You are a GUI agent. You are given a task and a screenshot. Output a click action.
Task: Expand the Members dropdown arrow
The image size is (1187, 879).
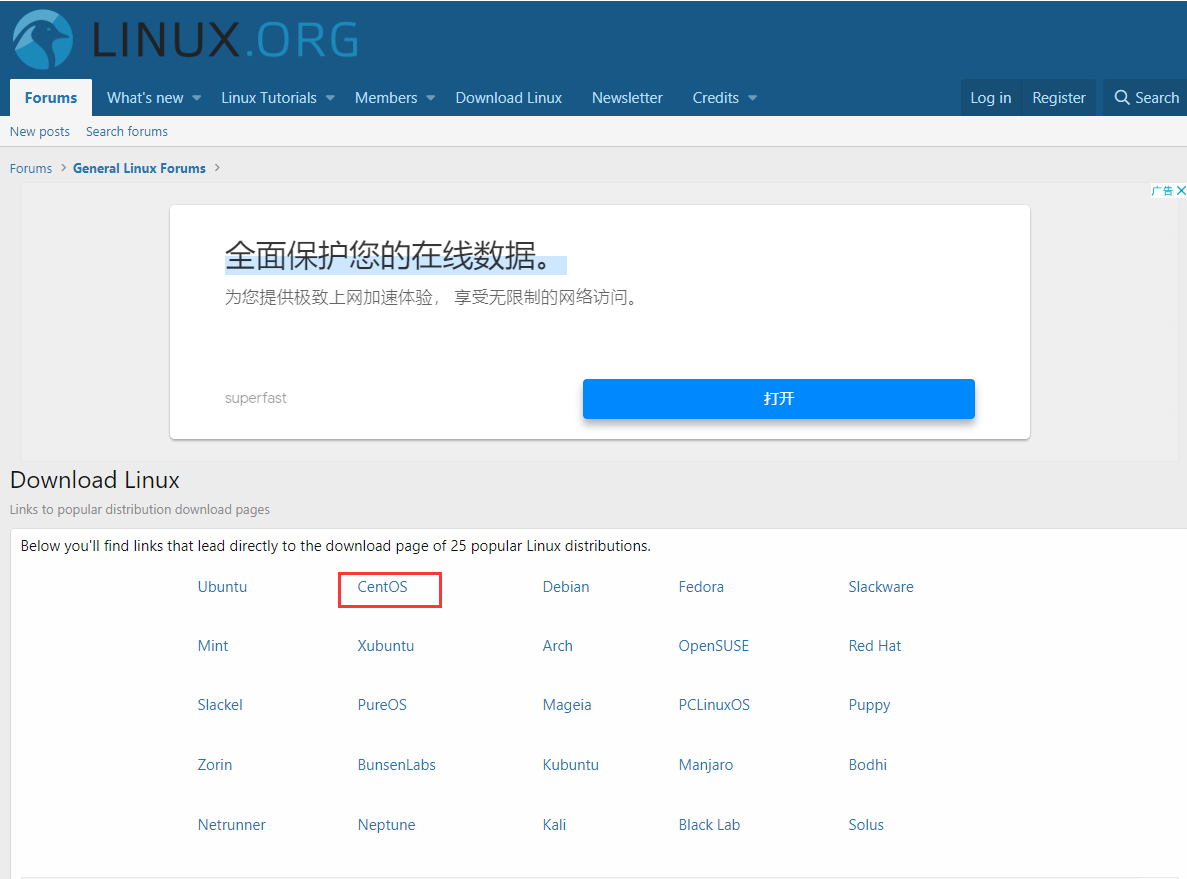[x=431, y=98]
